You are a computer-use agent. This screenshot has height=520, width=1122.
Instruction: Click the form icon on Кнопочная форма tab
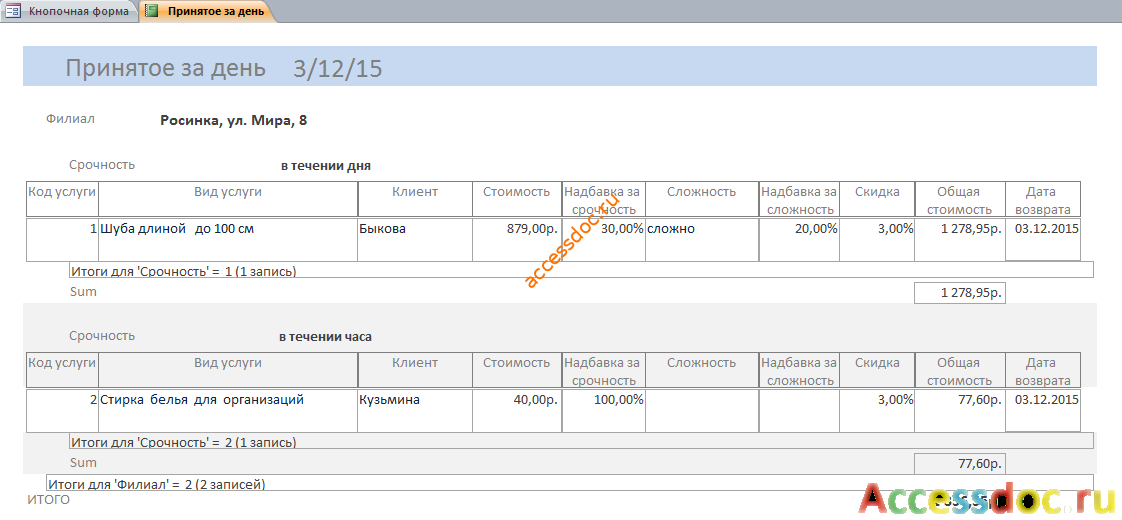(x=13, y=11)
